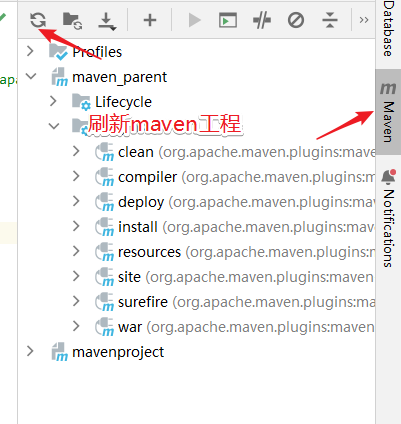Click the green Run Maven Build arrow
This screenshot has height=424, width=401.
coord(194,20)
